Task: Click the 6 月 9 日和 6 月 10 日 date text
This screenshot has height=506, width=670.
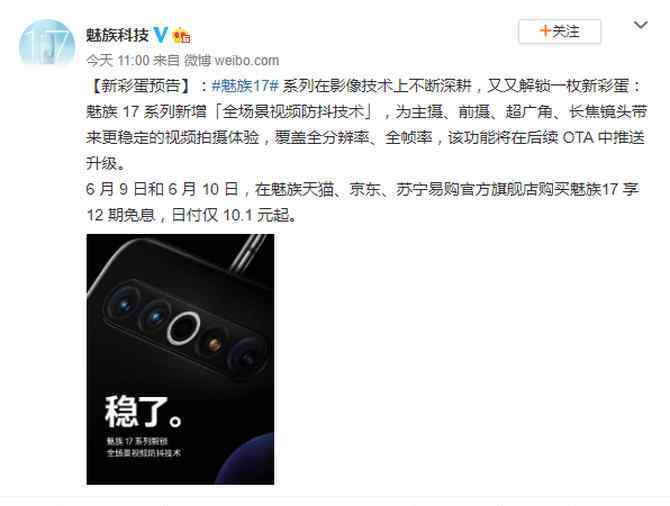Action: [162, 189]
